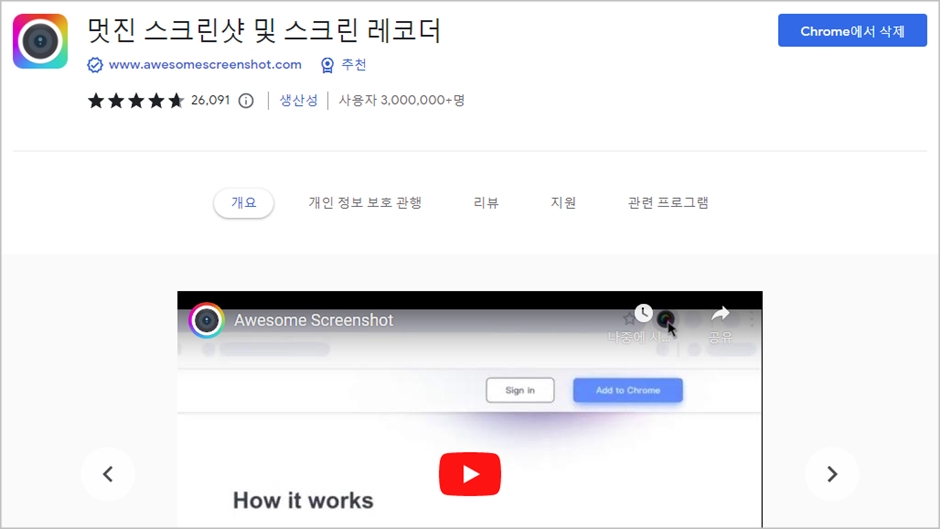The width and height of the screenshot is (940, 529).
Task: Click the Sign in button in video
Action: (520, 390)
